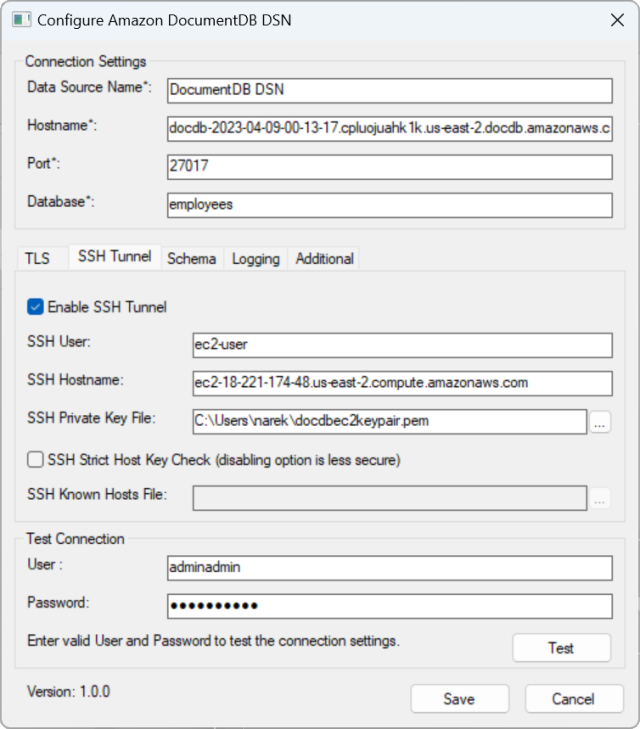The width and height of the screenshot is (640, 729).
Task: Click the SSH User field
Action: (401, 345)
